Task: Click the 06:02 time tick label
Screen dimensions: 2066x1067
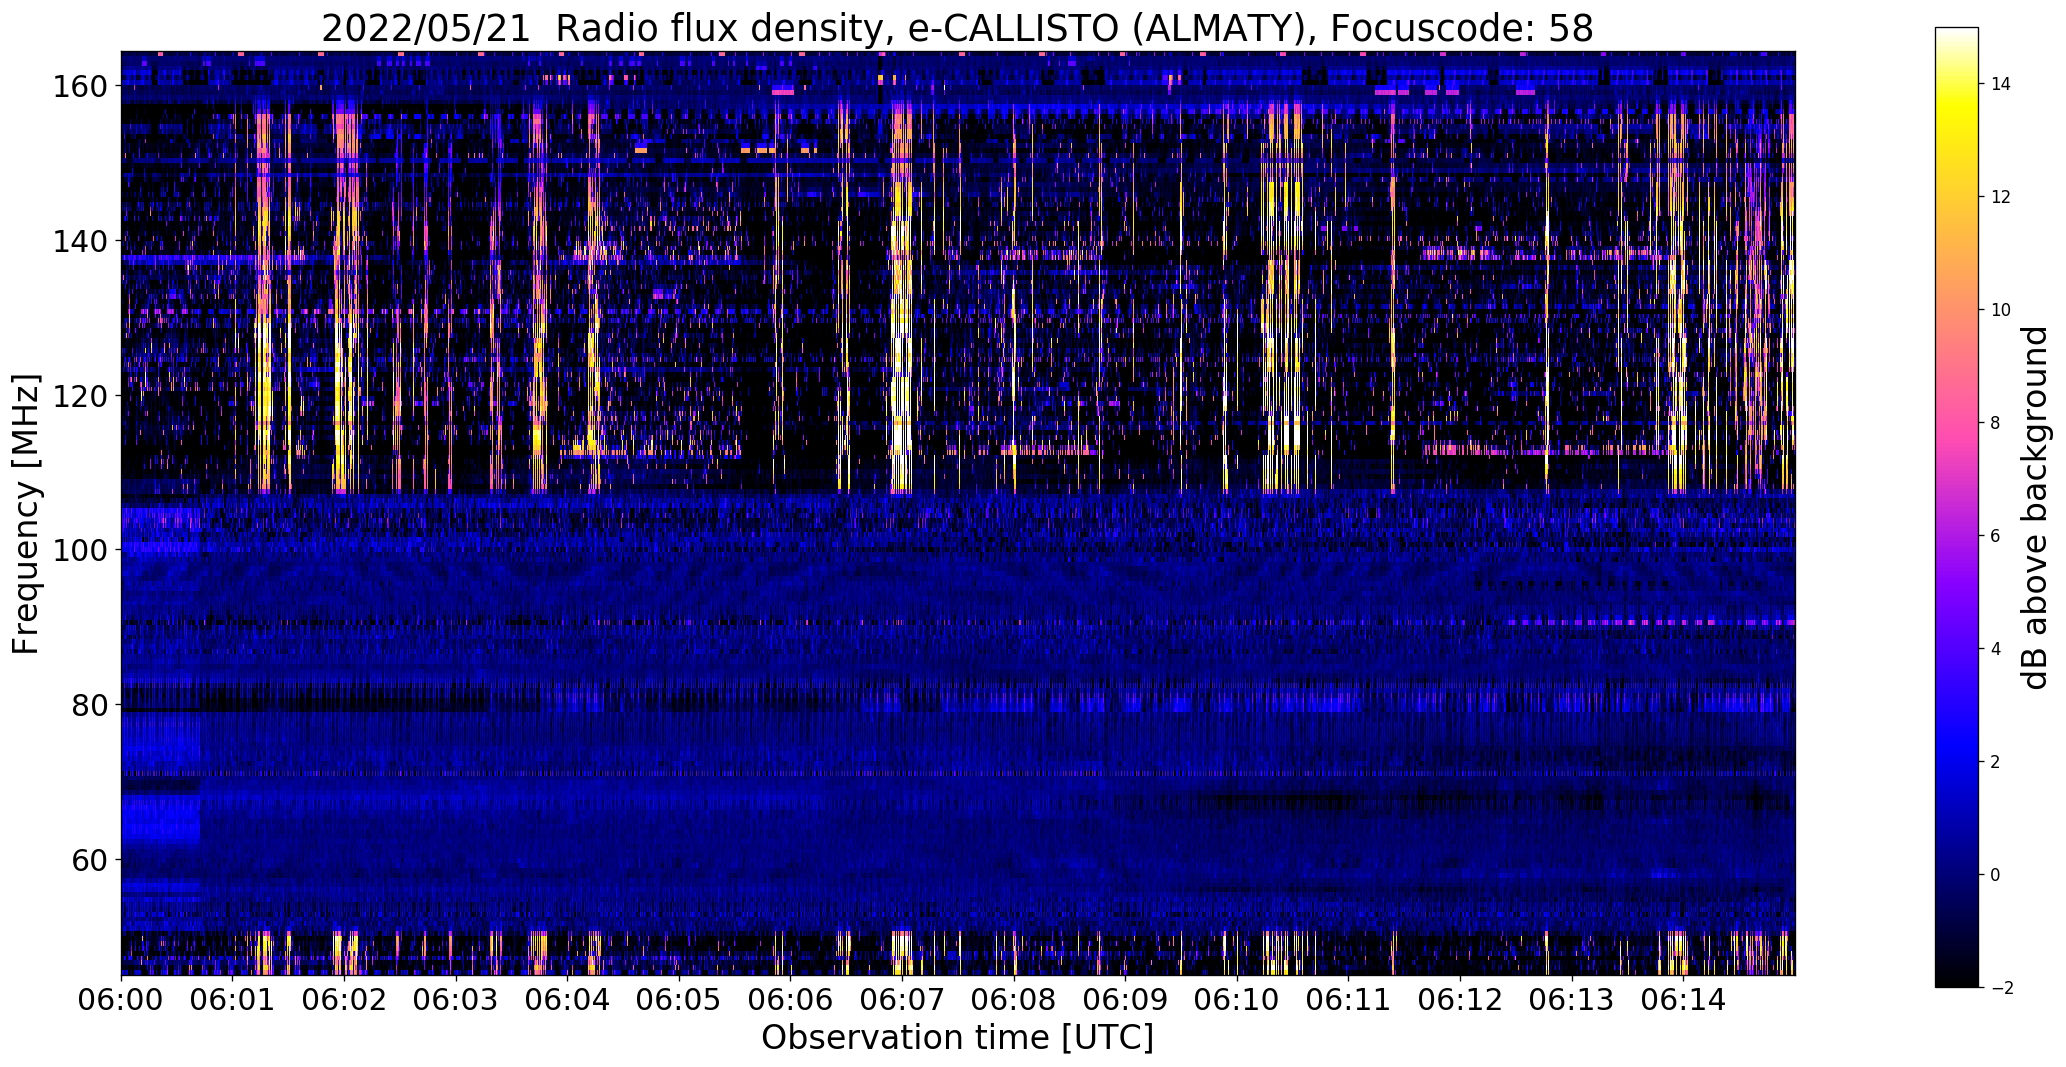Action: 344,999
